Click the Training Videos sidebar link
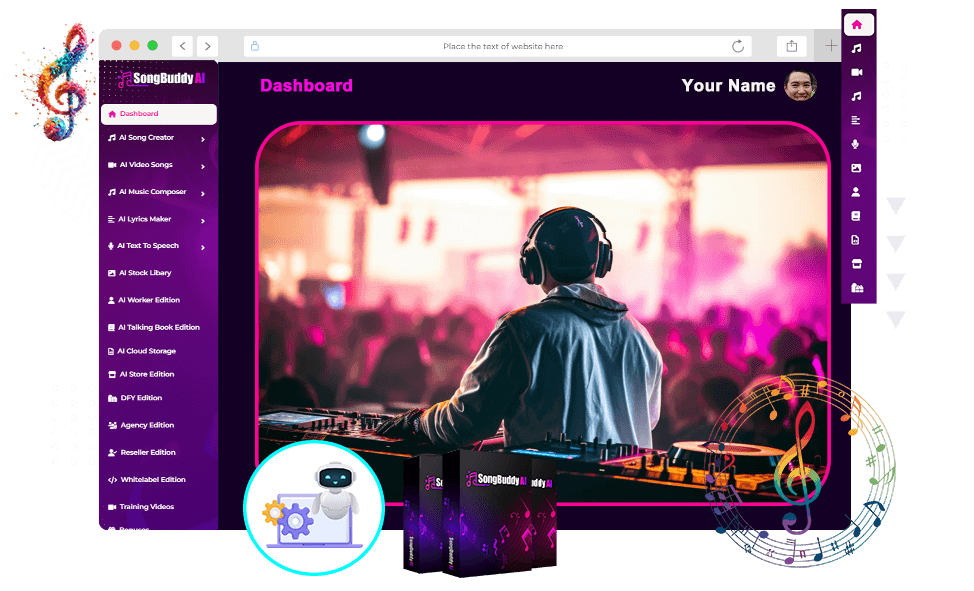 [147, 507]
